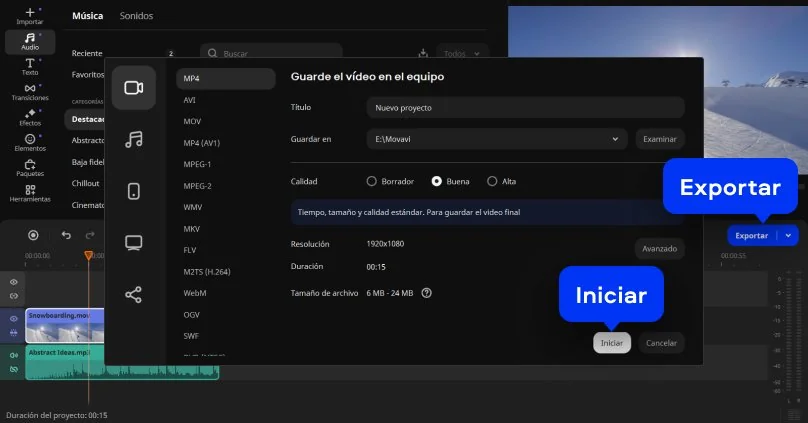Choose the mobile devices export icon
The width and height of the screenshot is (808, 423).
tap(133, 191)
